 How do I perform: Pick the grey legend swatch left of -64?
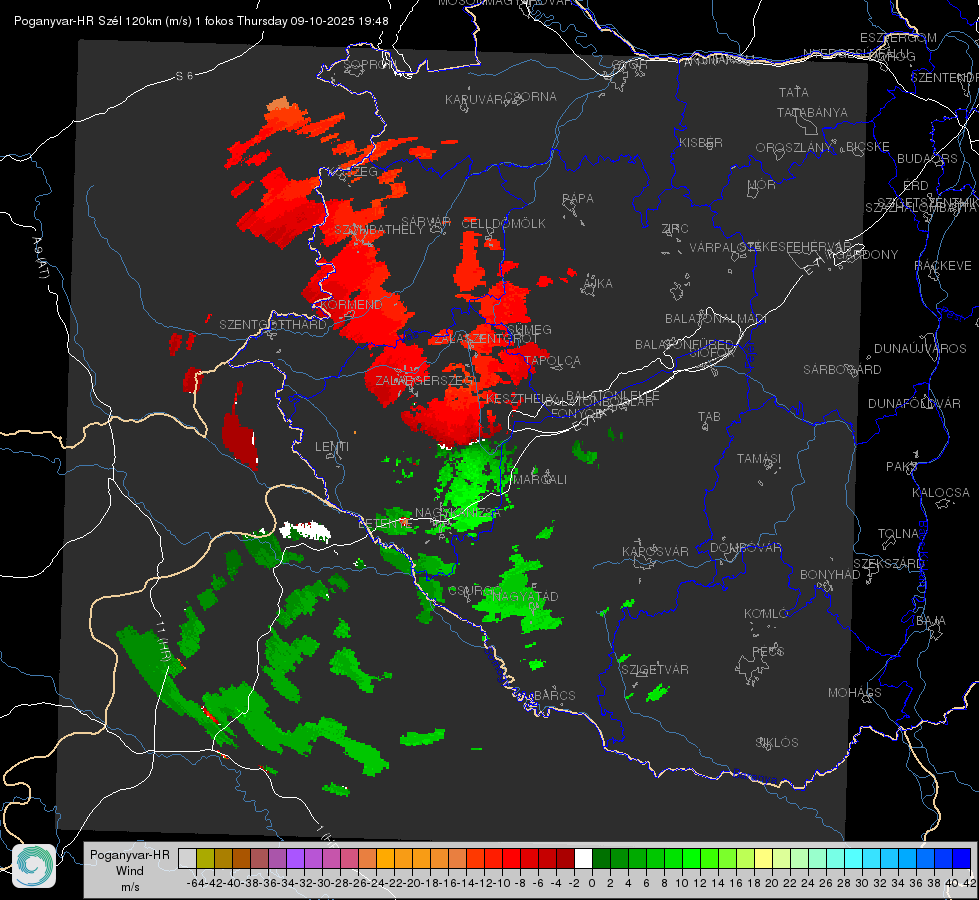tap(187, 858)
